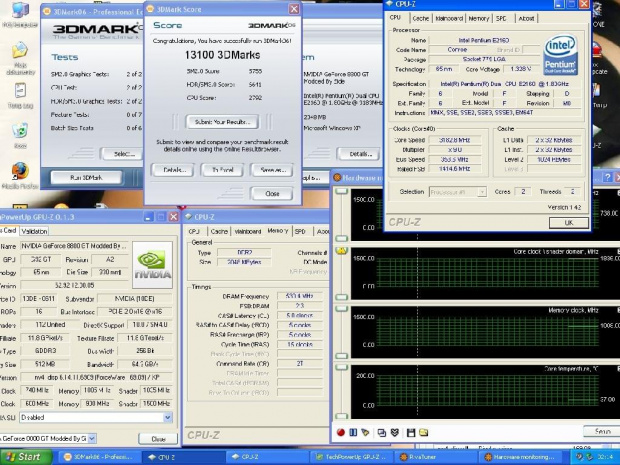
Task: Click the first system tray icon beside the clock
Action: 579,457
